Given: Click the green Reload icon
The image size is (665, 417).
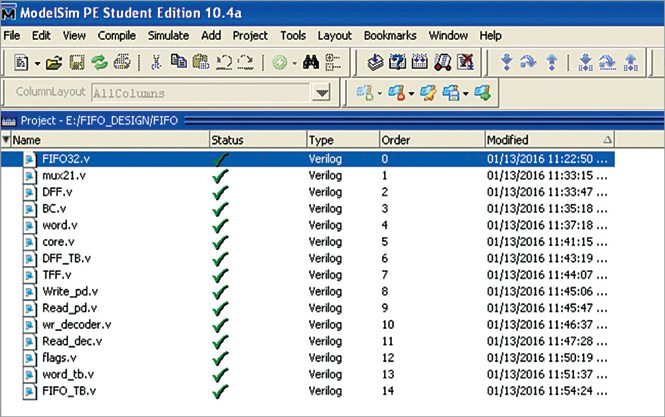Looking at the screenshot, I should click(99, 62).
